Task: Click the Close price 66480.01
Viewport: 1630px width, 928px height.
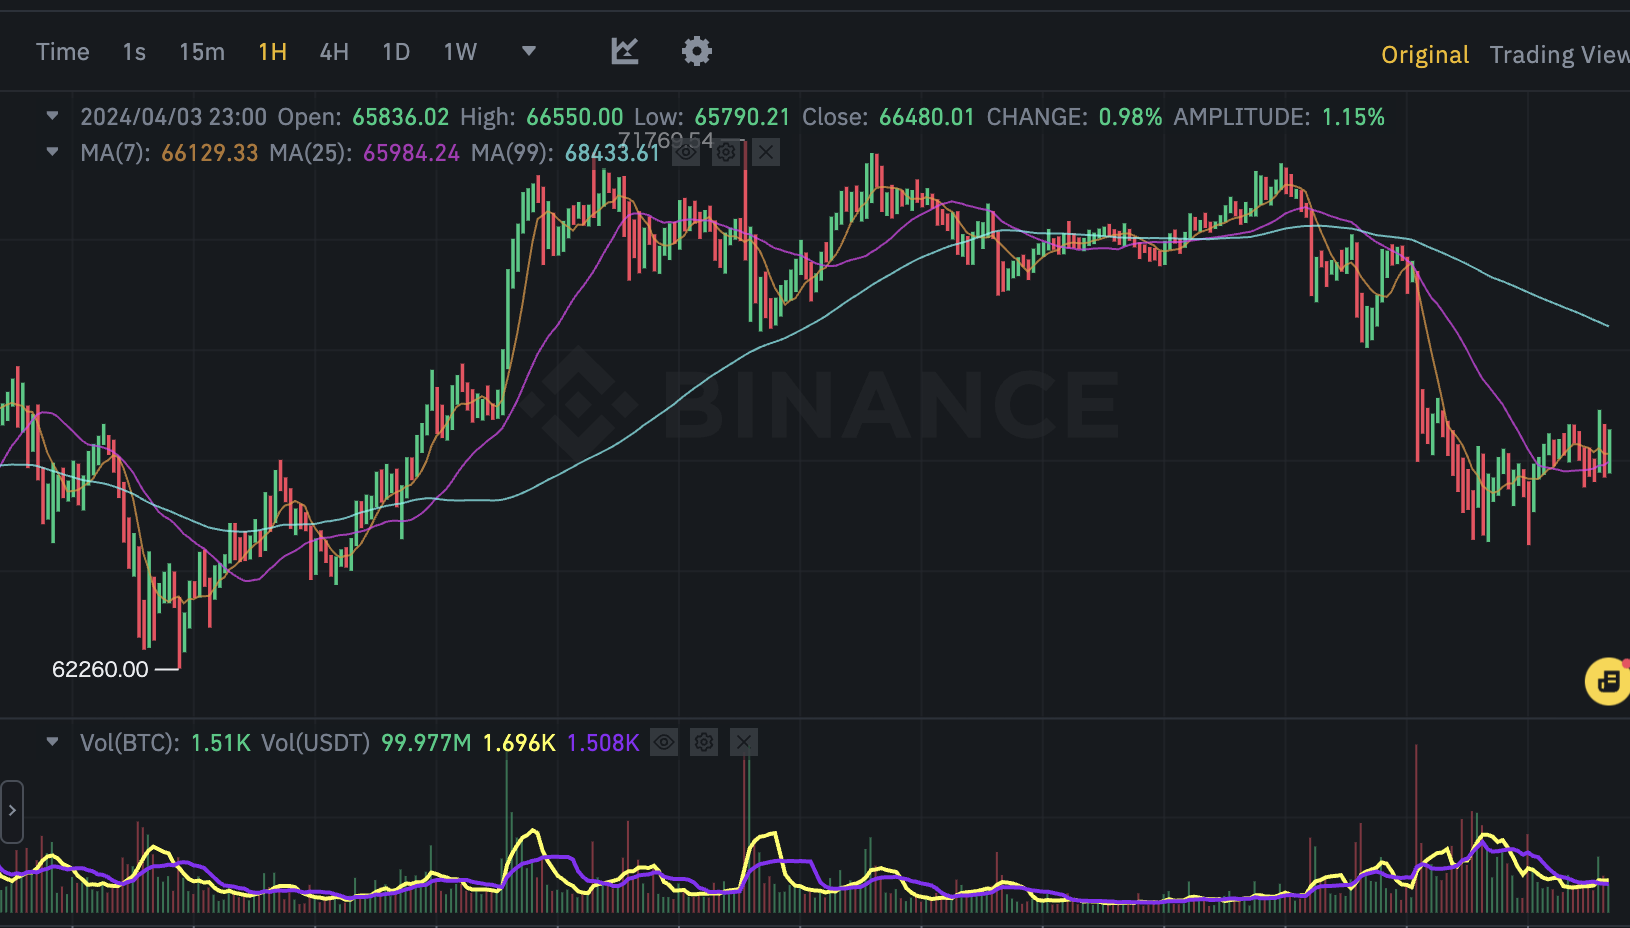Action: point(927,117)
